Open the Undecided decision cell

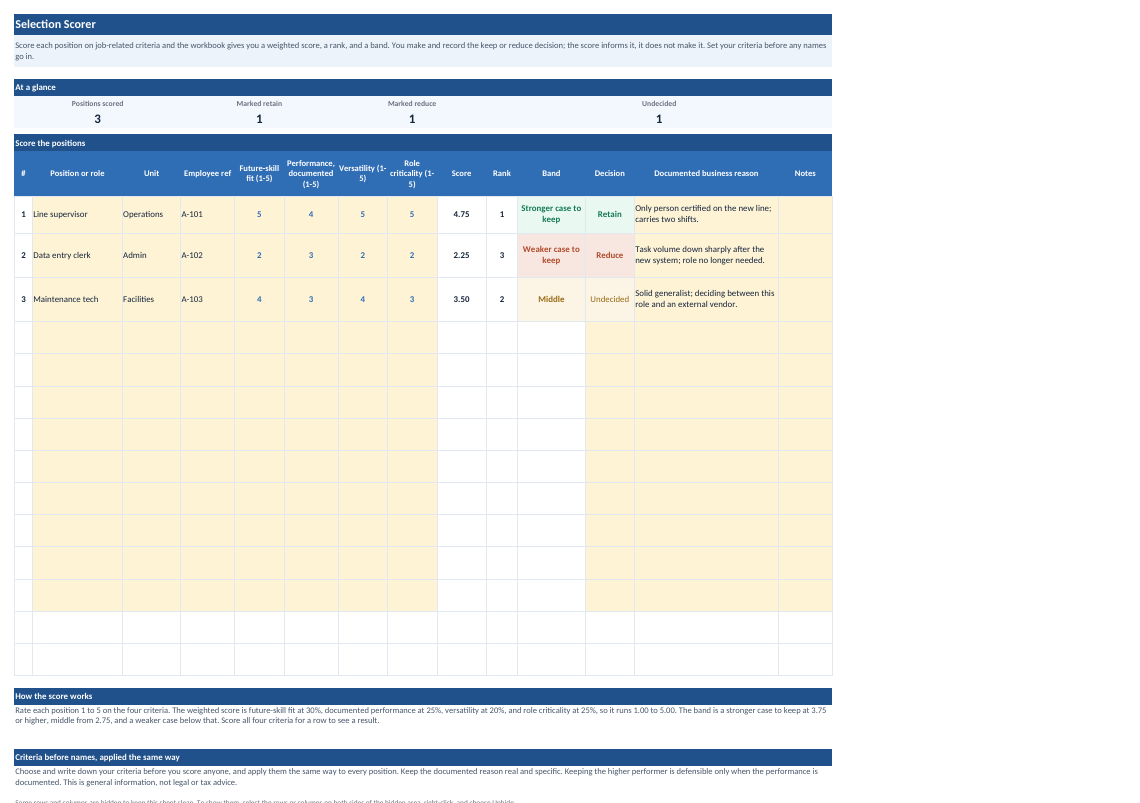tap(609, 300)
